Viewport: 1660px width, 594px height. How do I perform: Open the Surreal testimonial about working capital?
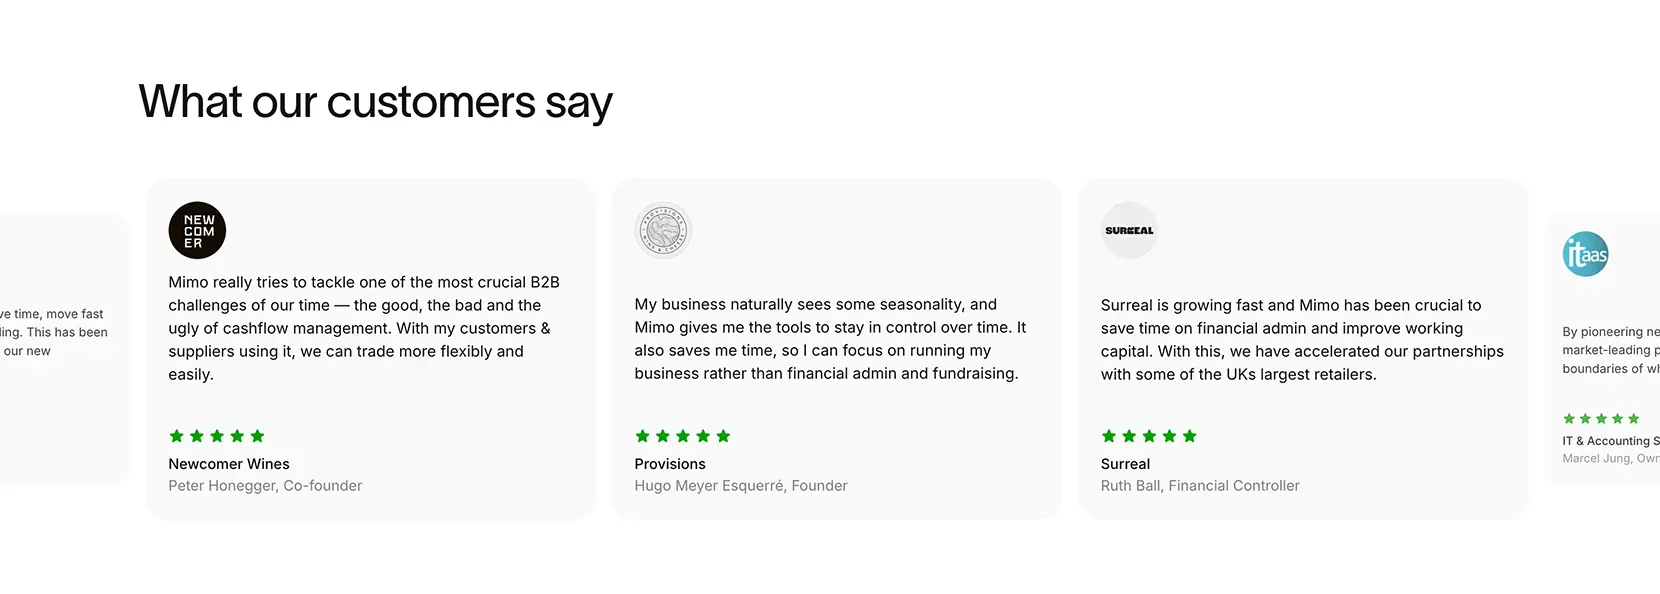point(1302,340)
